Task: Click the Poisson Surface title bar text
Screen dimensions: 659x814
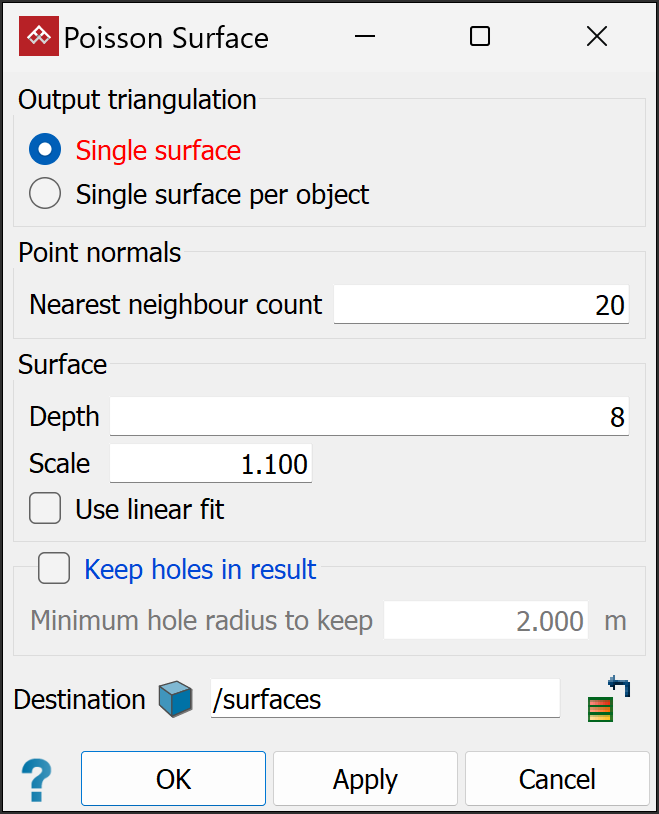Action: click(x=166, y=38)
